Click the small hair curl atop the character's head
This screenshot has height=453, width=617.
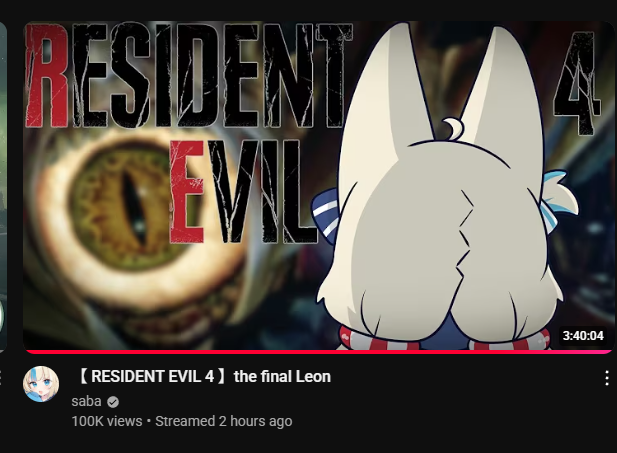pyautogui.click(x=452, y=129)
